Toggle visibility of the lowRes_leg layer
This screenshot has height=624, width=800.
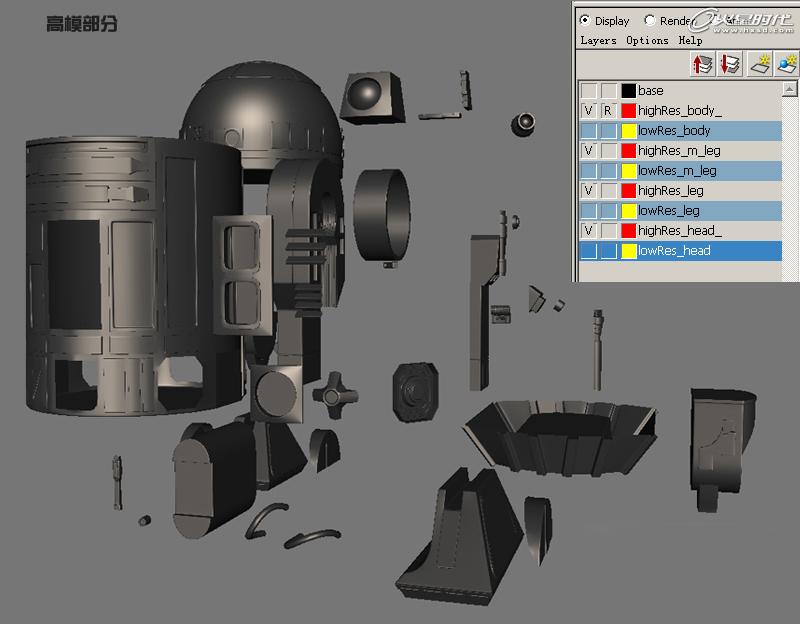tap(587, 209)
